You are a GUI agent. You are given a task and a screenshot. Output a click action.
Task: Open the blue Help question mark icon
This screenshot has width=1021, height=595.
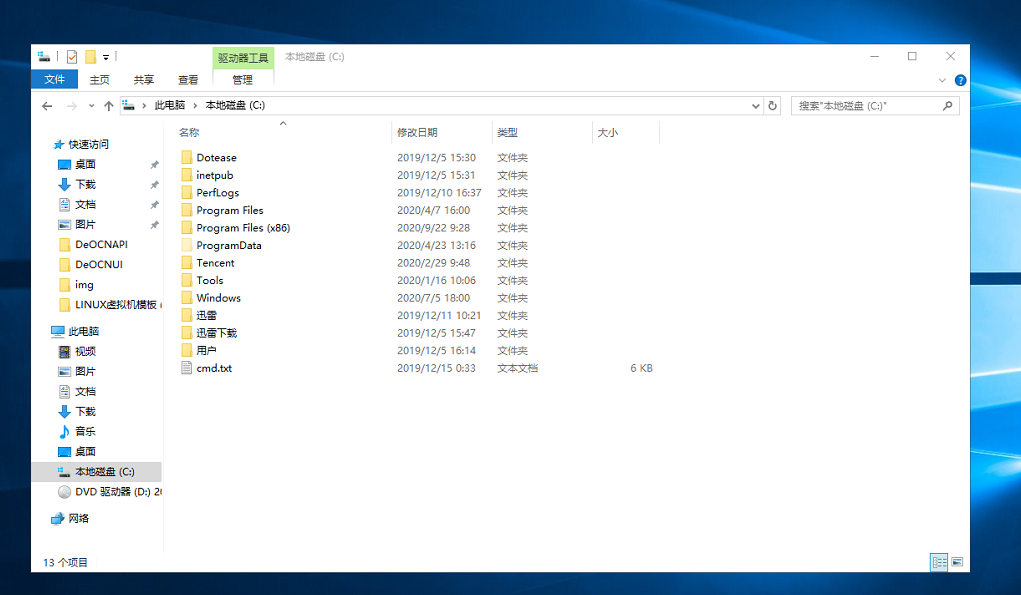coord(960,80)
